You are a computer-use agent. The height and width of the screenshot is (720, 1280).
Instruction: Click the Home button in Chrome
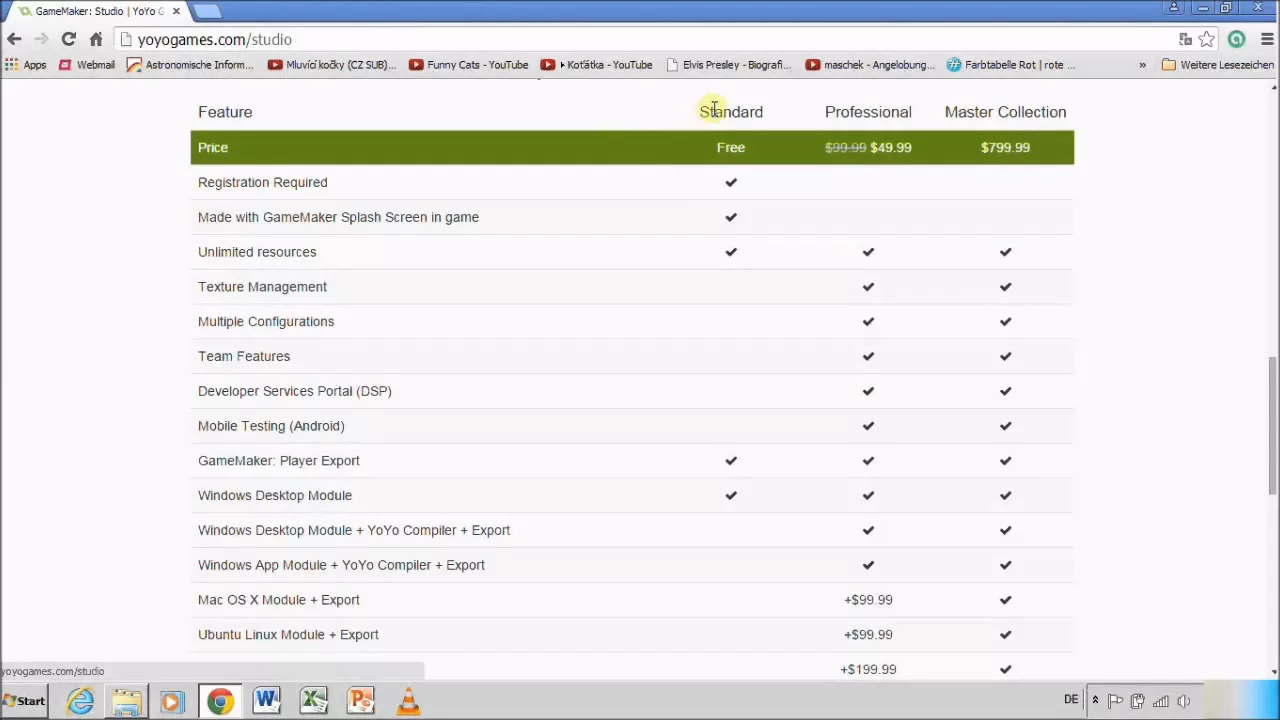point(96,39)
